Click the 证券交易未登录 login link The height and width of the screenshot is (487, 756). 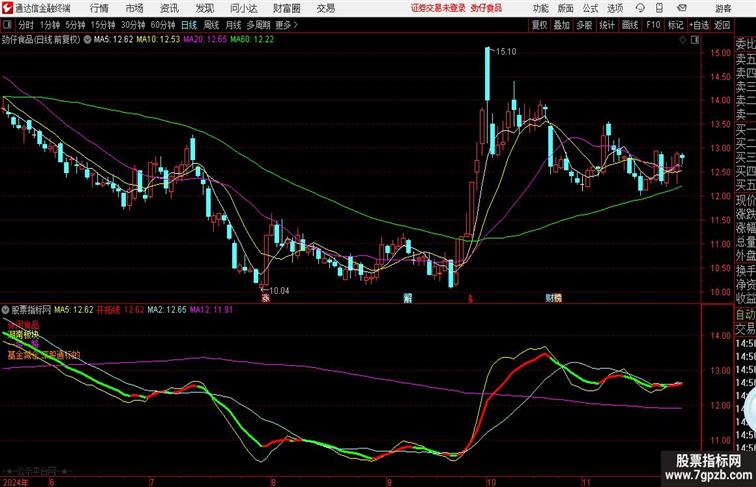[x=438, y=8]
